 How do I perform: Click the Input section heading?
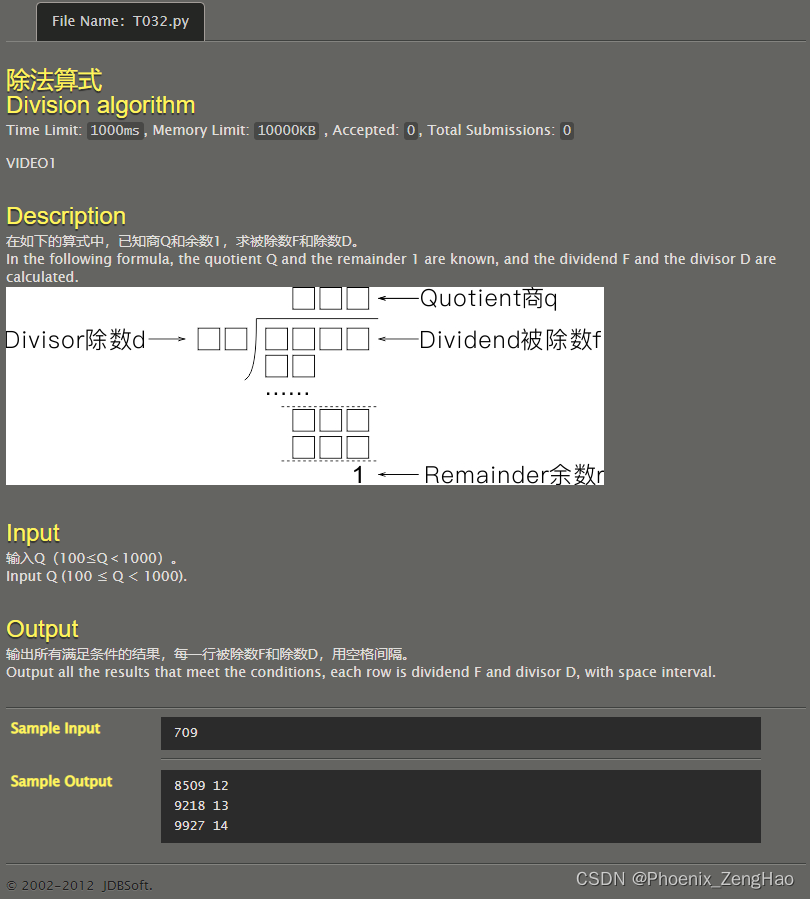(x=32, y=533)
